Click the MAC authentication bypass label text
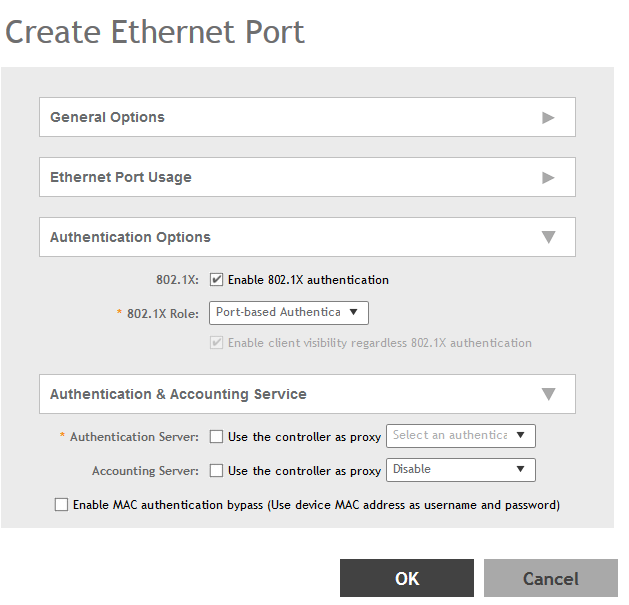The height and width of the screenshot is (605, 629). (316, 505)
